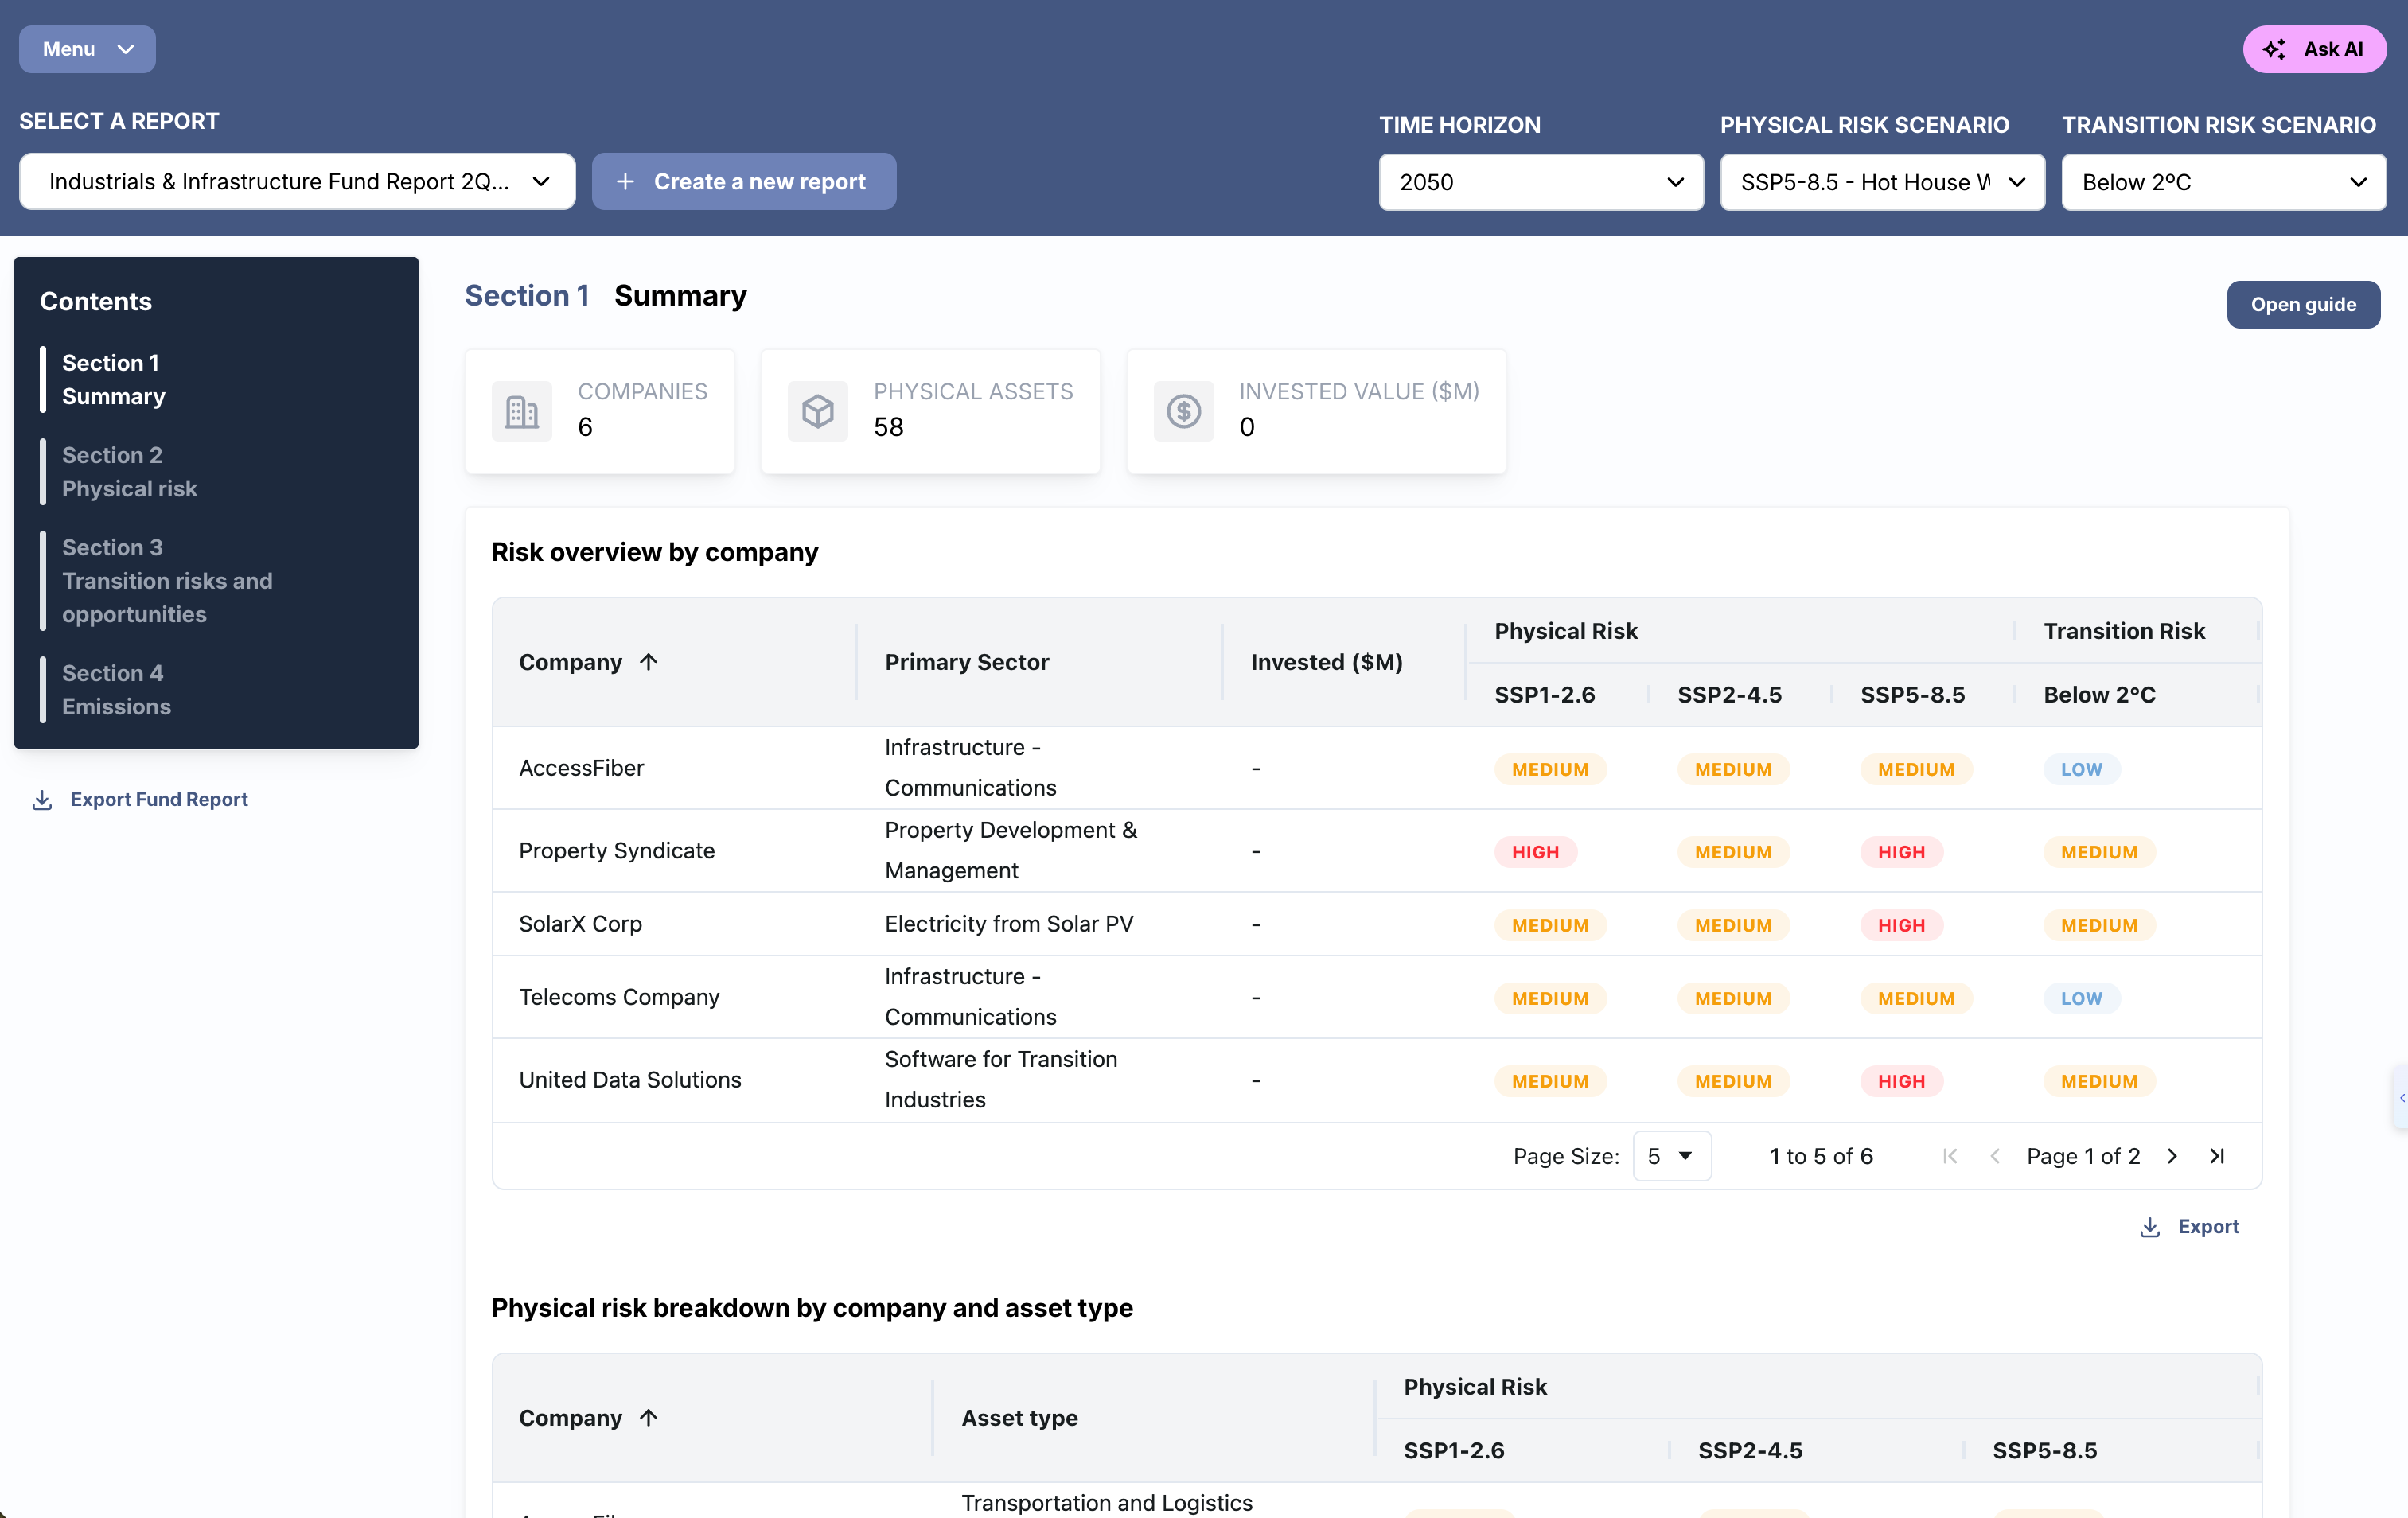Jump to last page of company table

tap(2217, 1156)
